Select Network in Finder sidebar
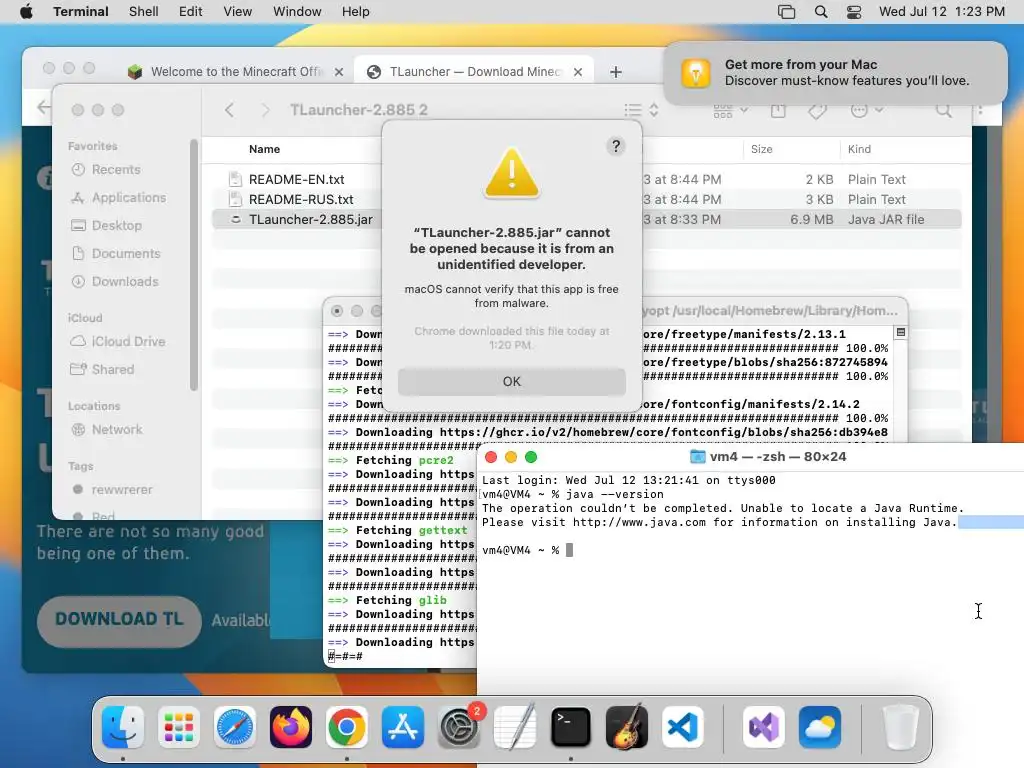This screenshot has height=768, width=1024. pos(116,430)
